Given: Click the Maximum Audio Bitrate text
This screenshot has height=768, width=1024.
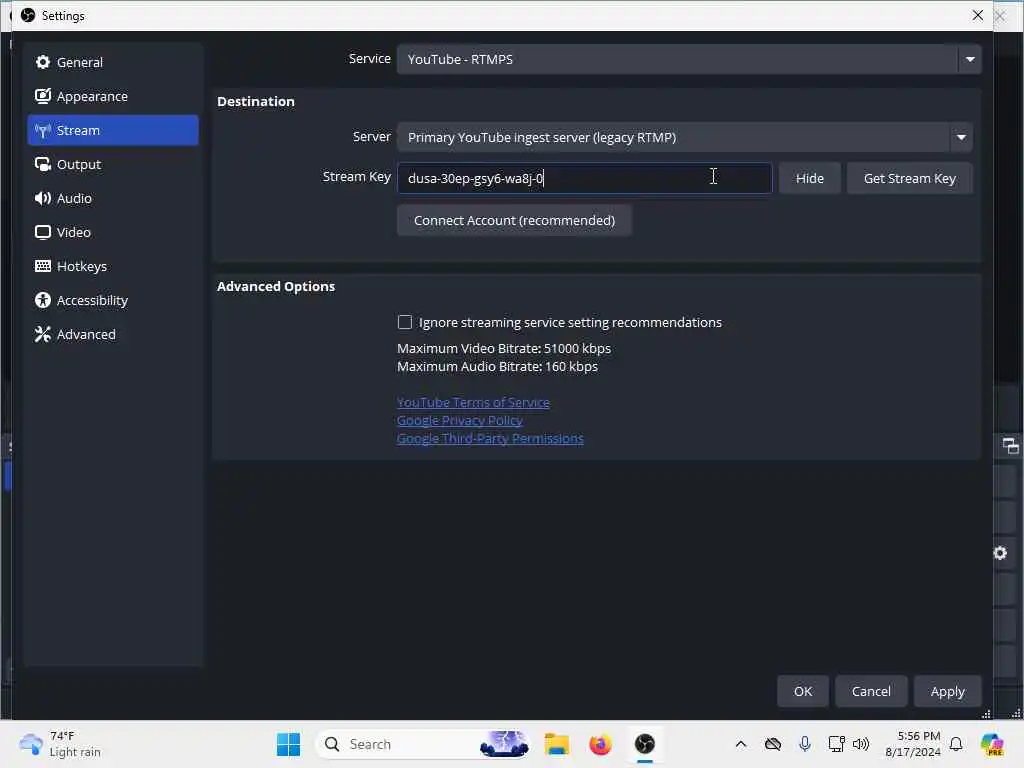Looking at the screenshot, I should 497,366.
